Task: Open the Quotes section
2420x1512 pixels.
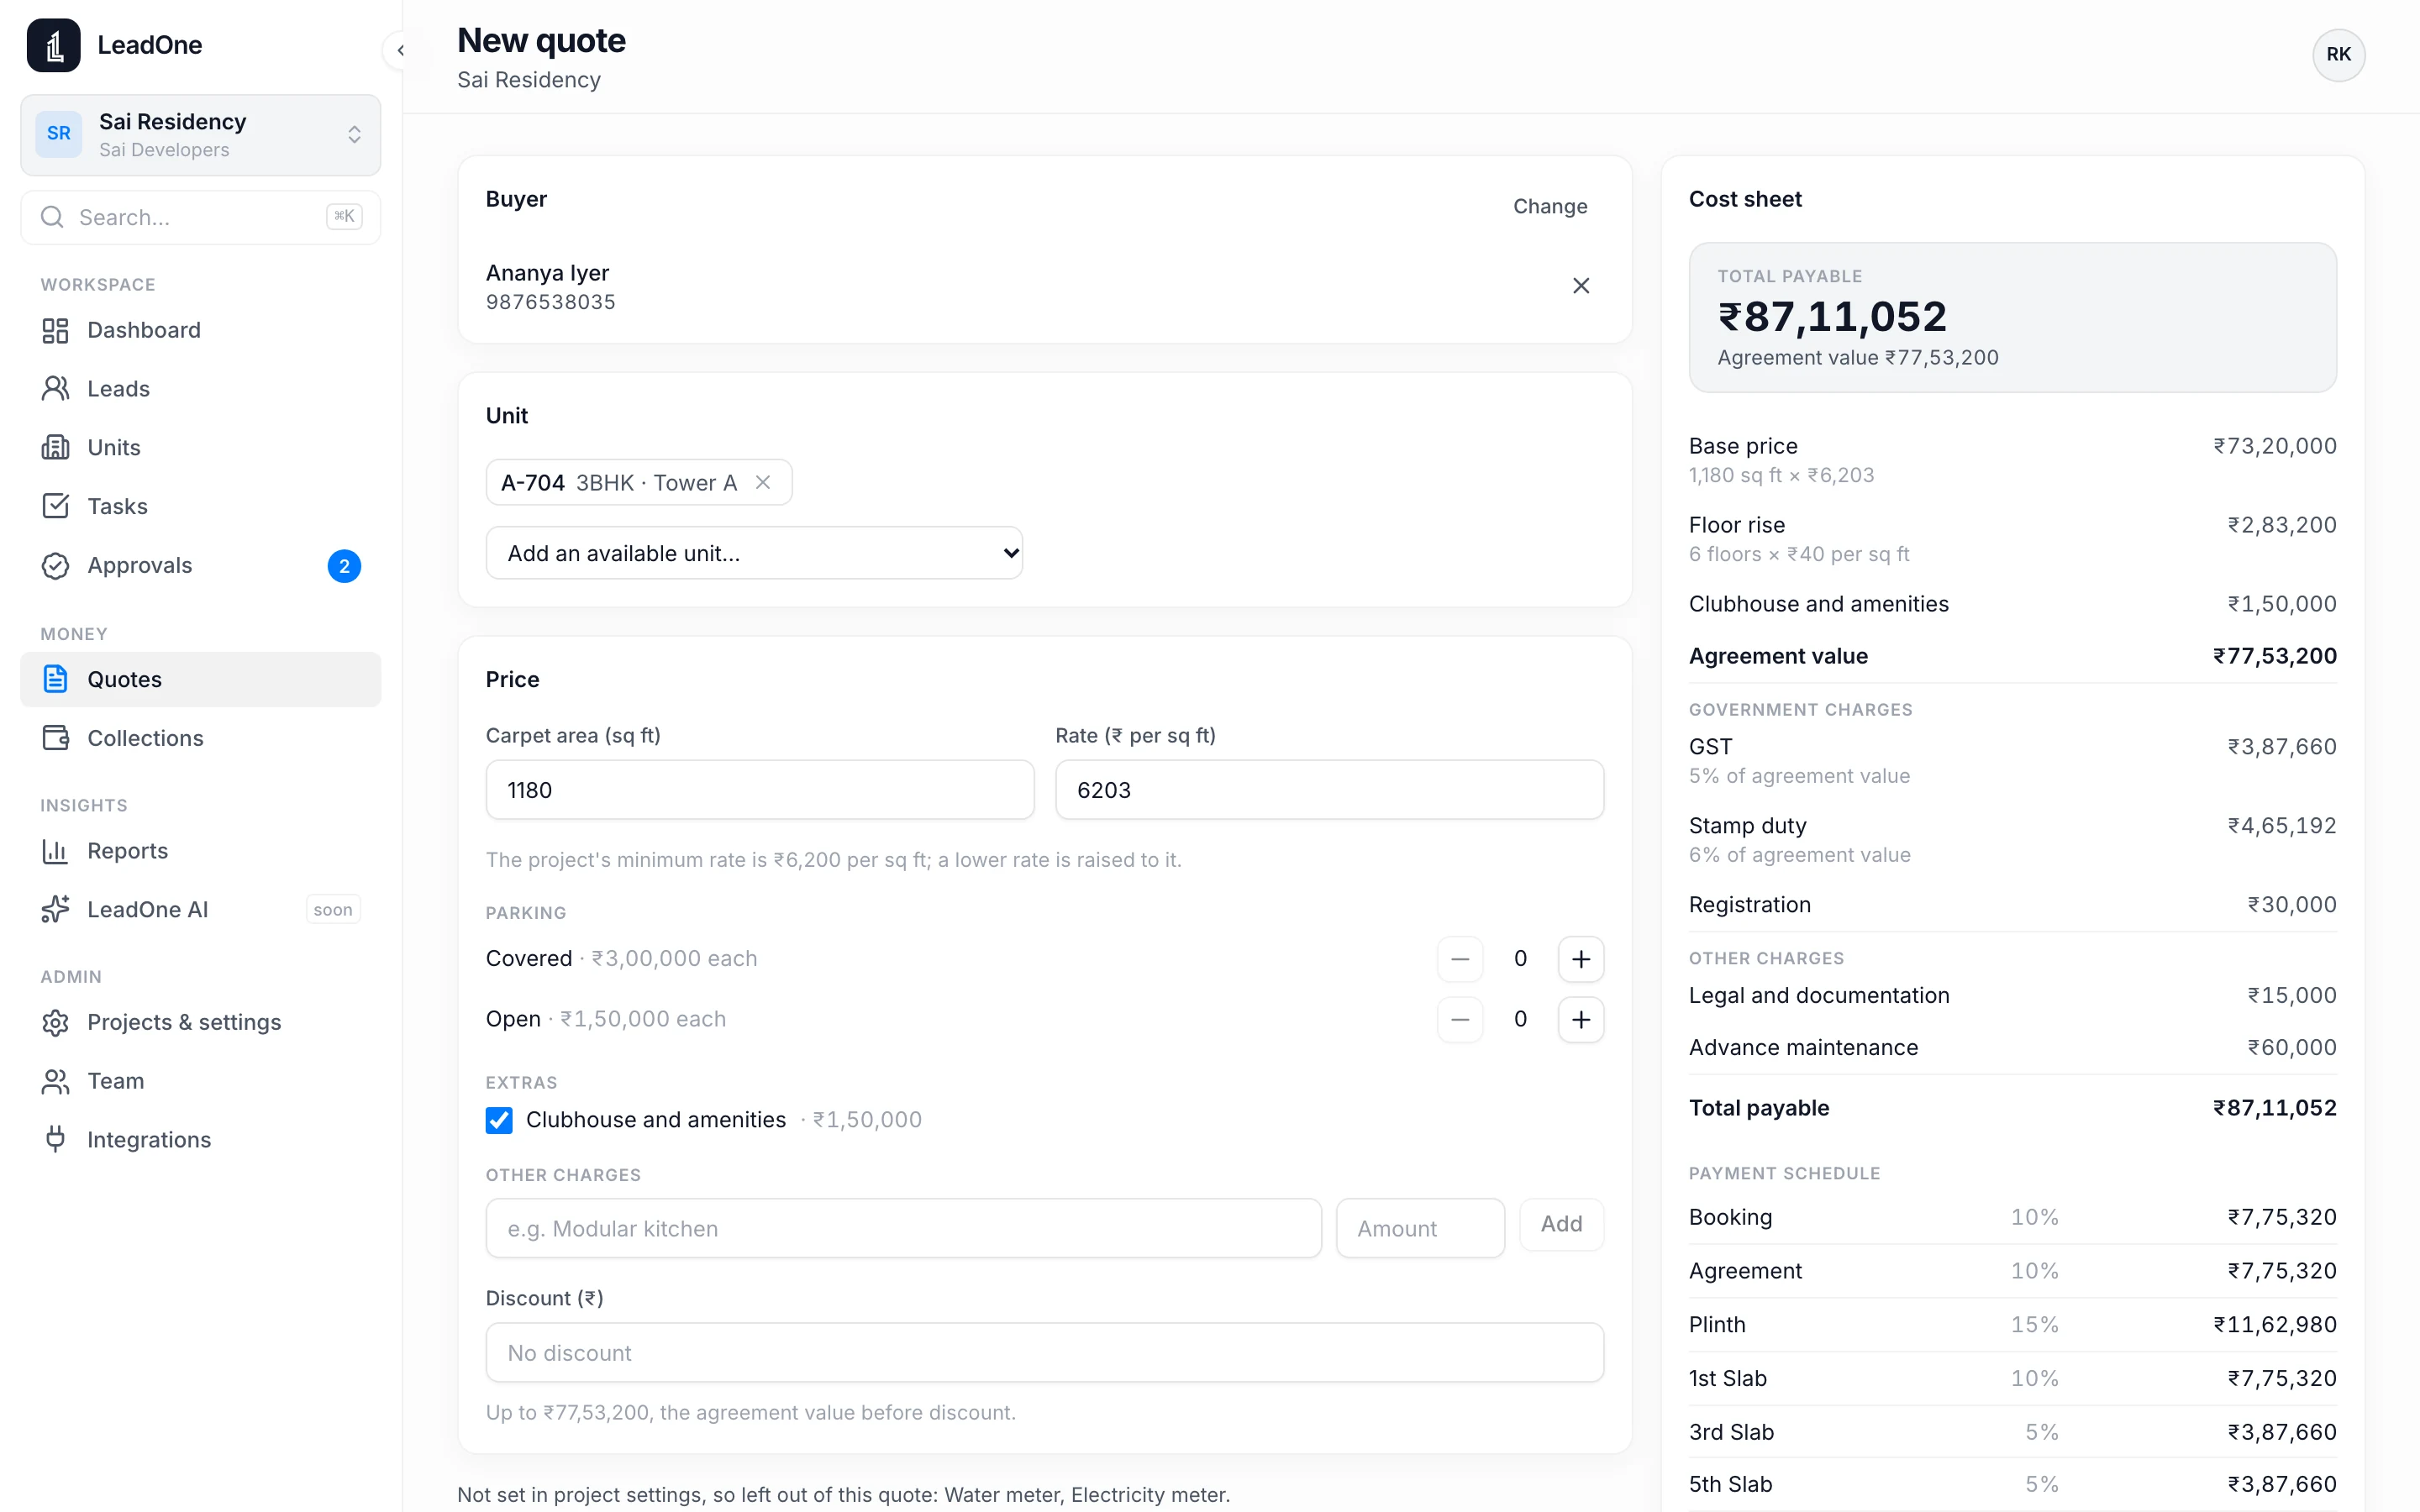Action: [x=200, y=680]
